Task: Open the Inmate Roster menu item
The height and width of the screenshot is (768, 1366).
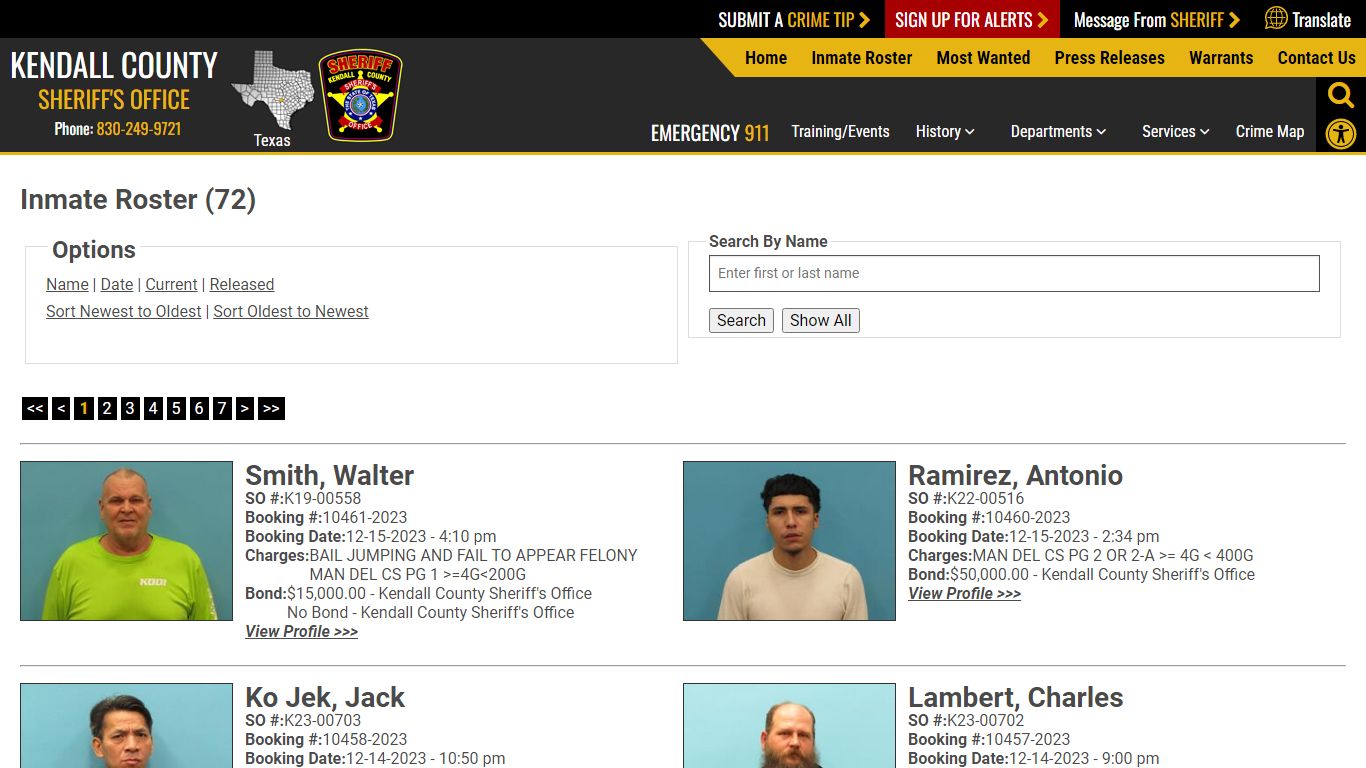Action: click(x=862, y=58)
